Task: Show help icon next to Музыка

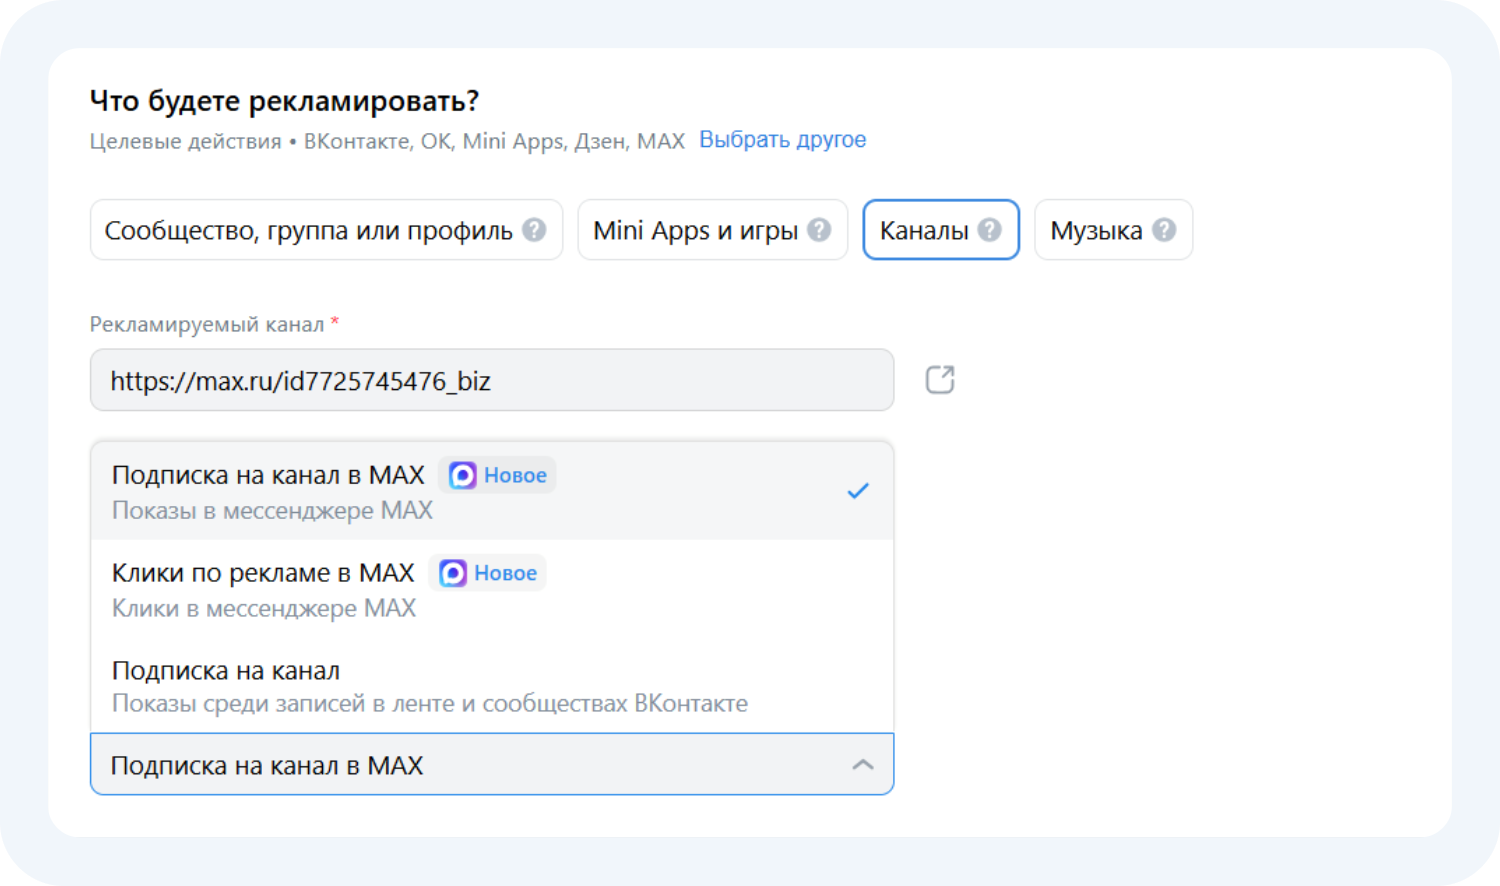Action: coord(1164,230)
